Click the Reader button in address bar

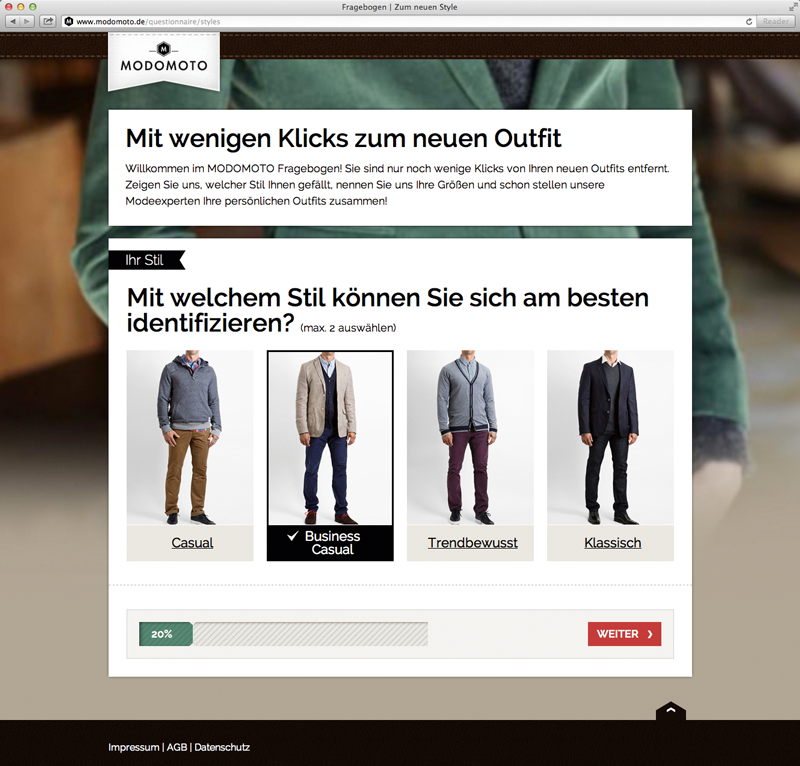coord(775,21)
